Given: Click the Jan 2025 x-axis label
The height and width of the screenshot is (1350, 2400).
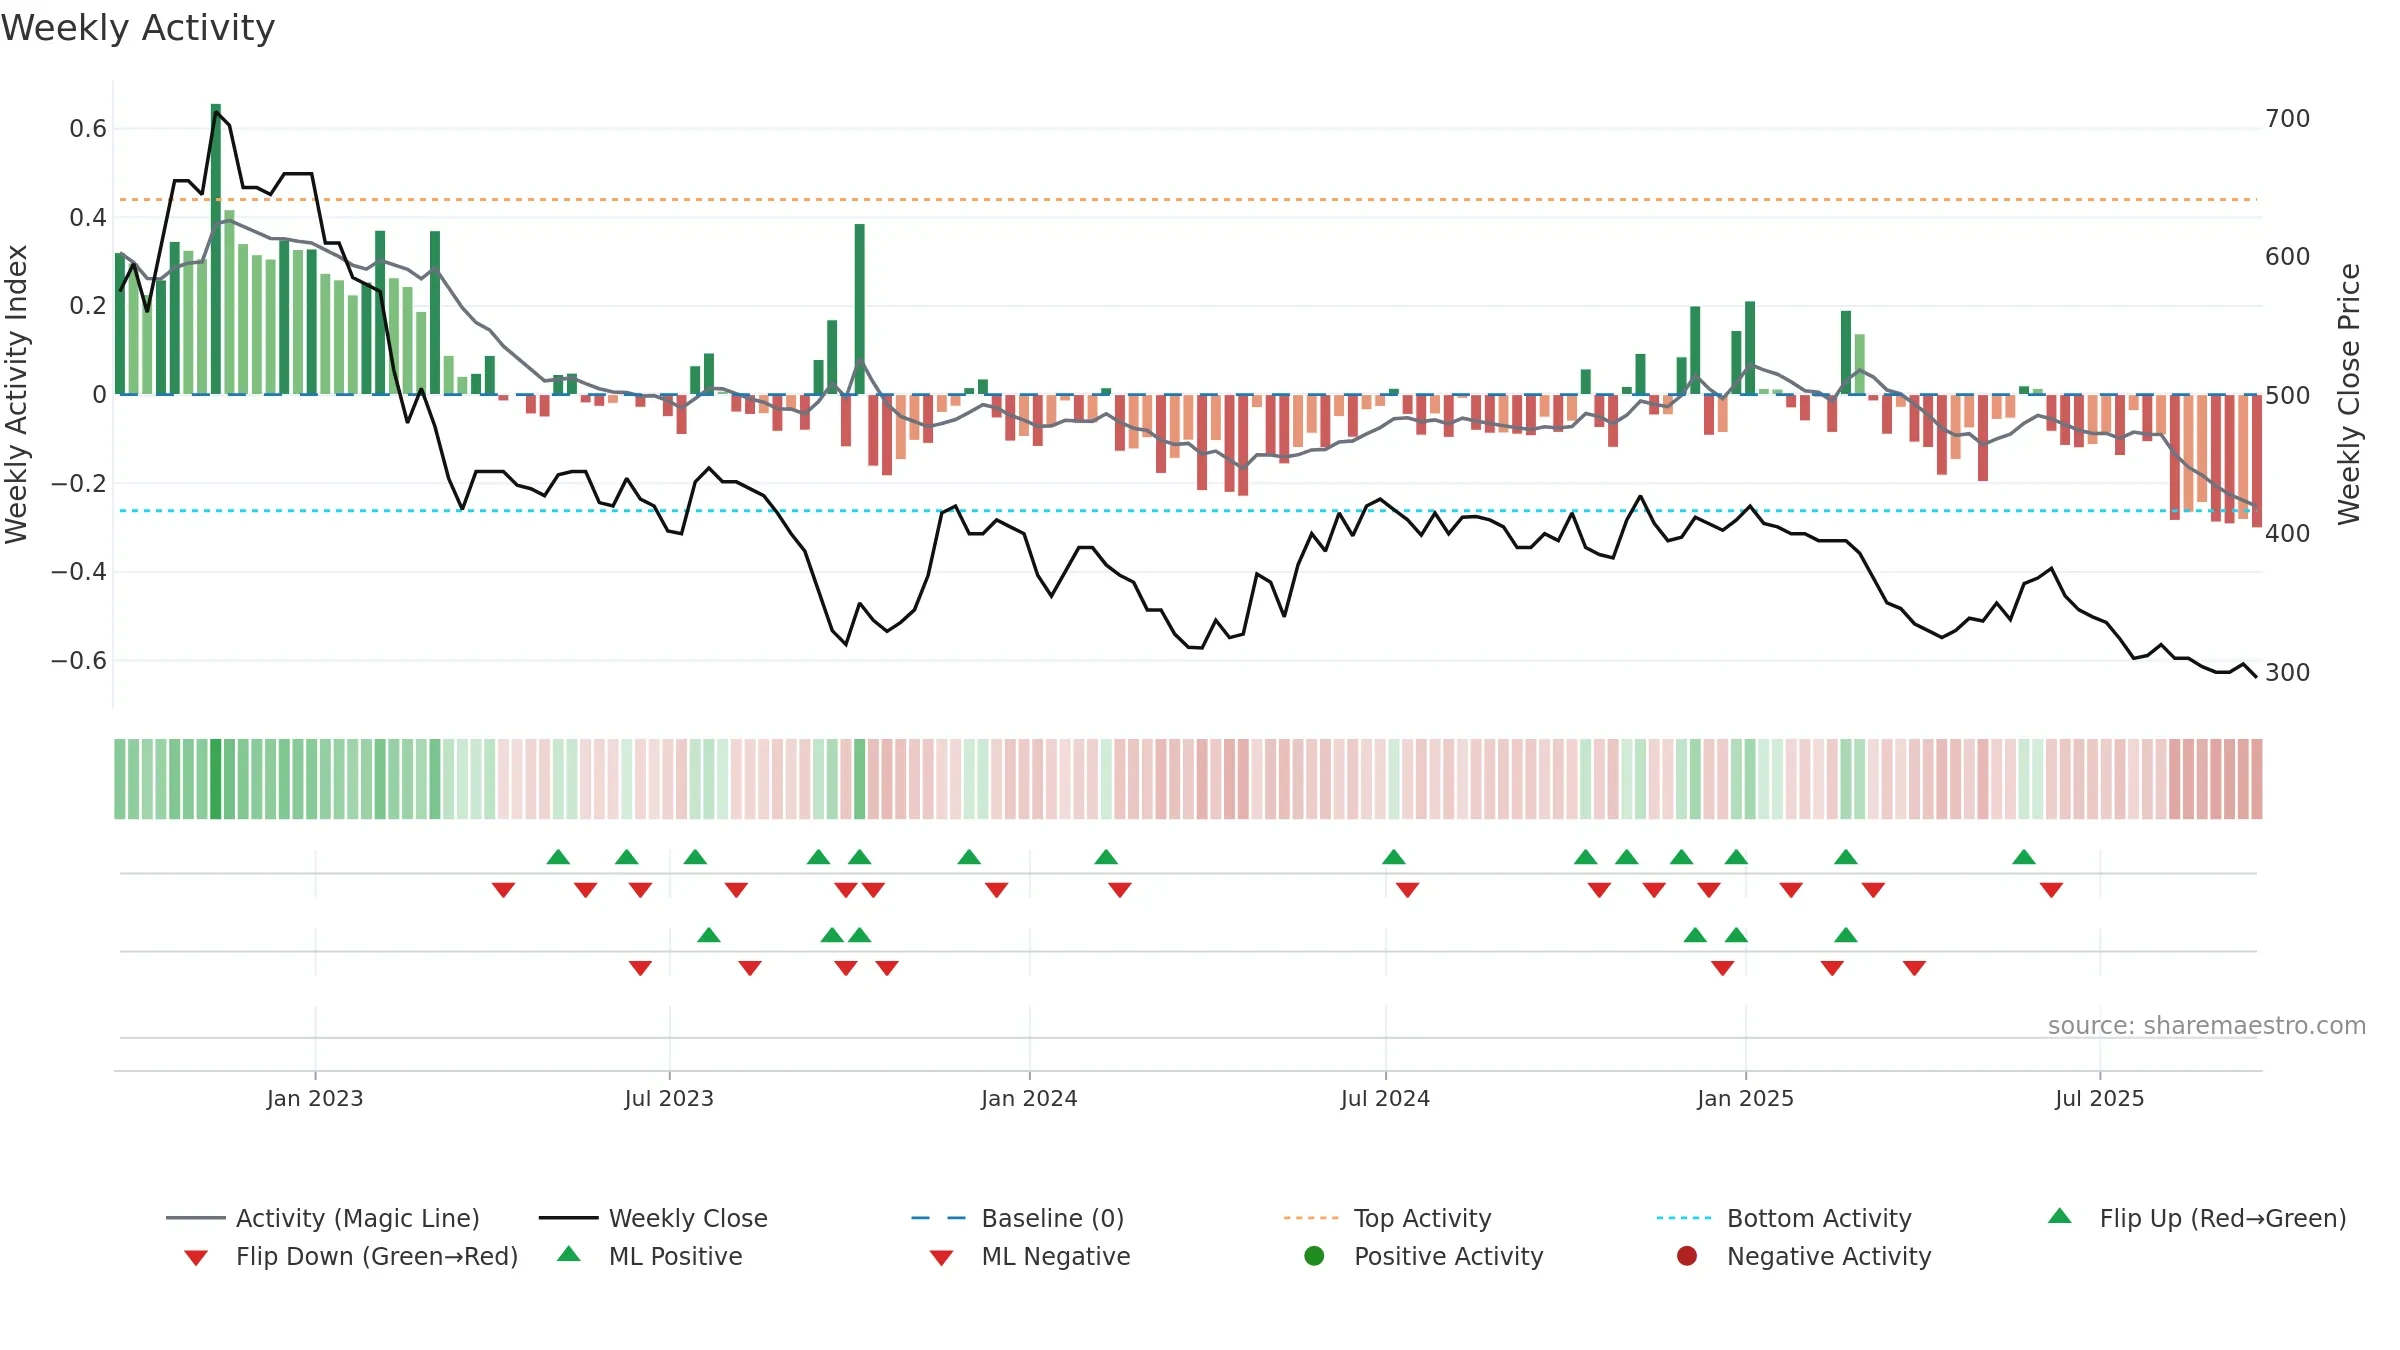Looking at the screenshot, I should (x=1746, y=1098).
